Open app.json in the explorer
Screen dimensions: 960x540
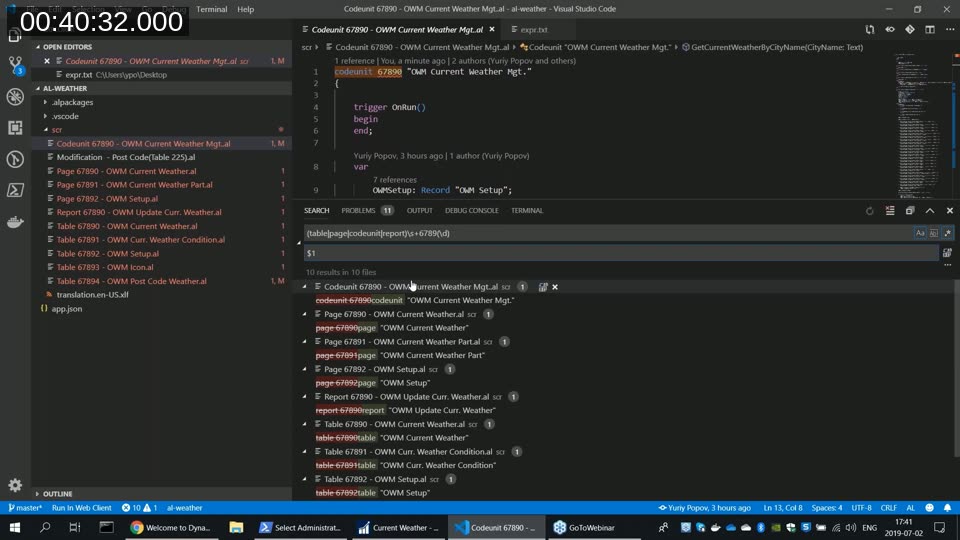click(x=67, y=309)
